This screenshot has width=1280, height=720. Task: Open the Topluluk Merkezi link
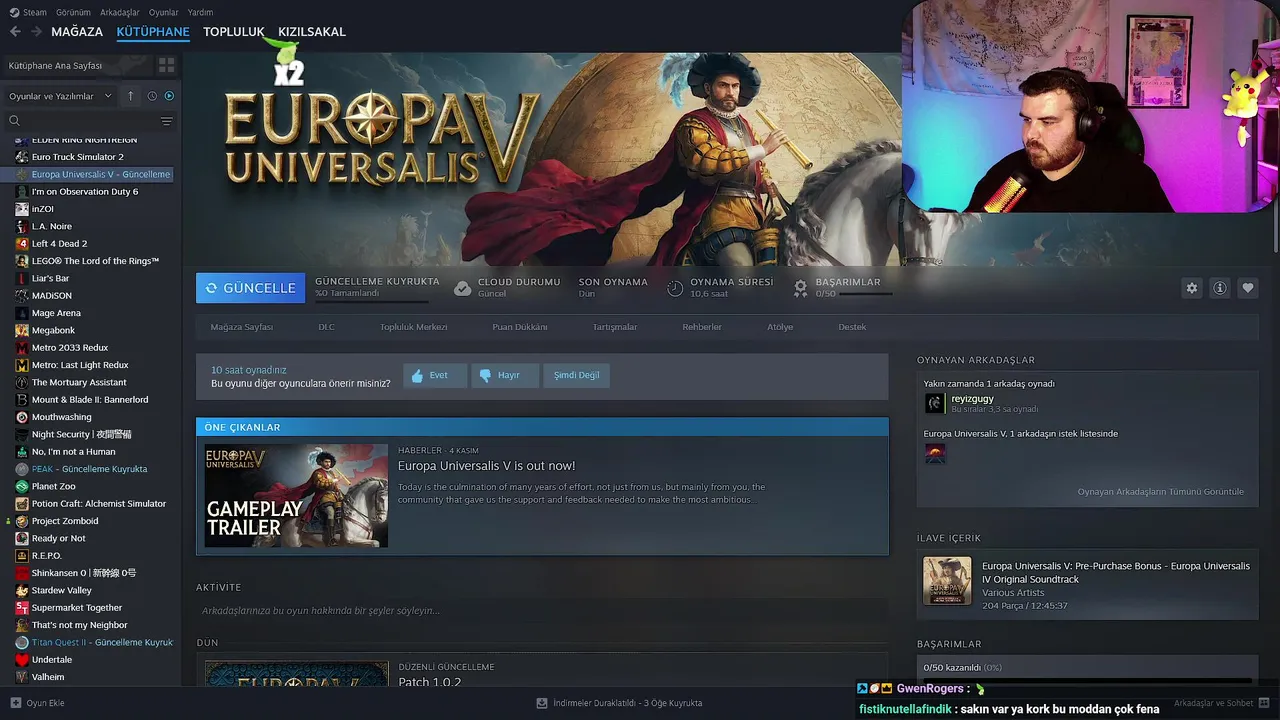[413, 327]
